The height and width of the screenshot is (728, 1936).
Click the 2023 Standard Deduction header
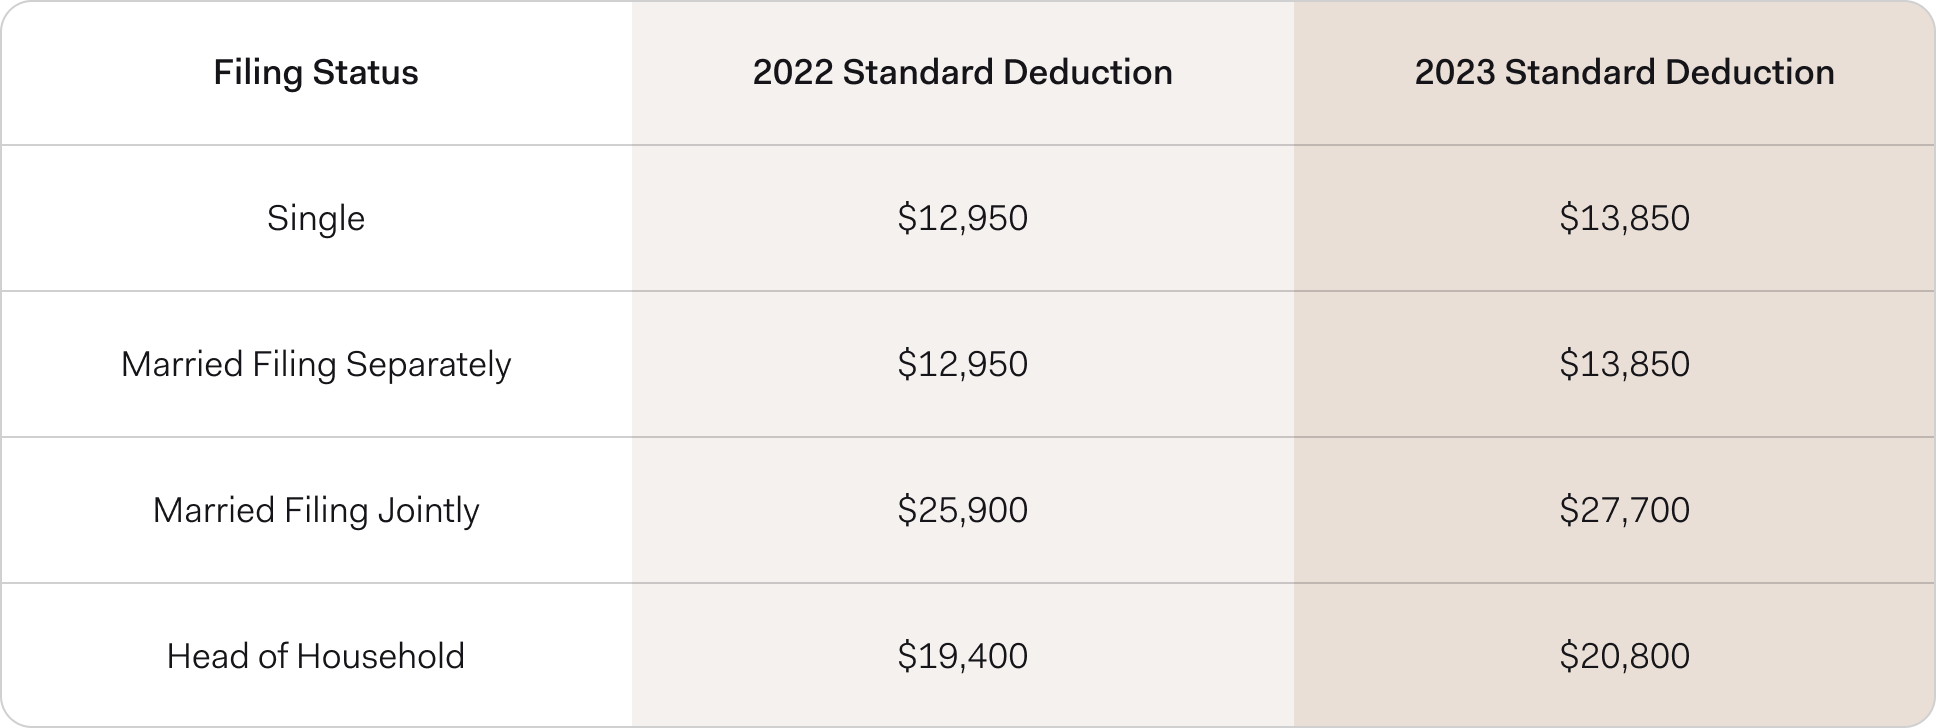click(1624, 73)
